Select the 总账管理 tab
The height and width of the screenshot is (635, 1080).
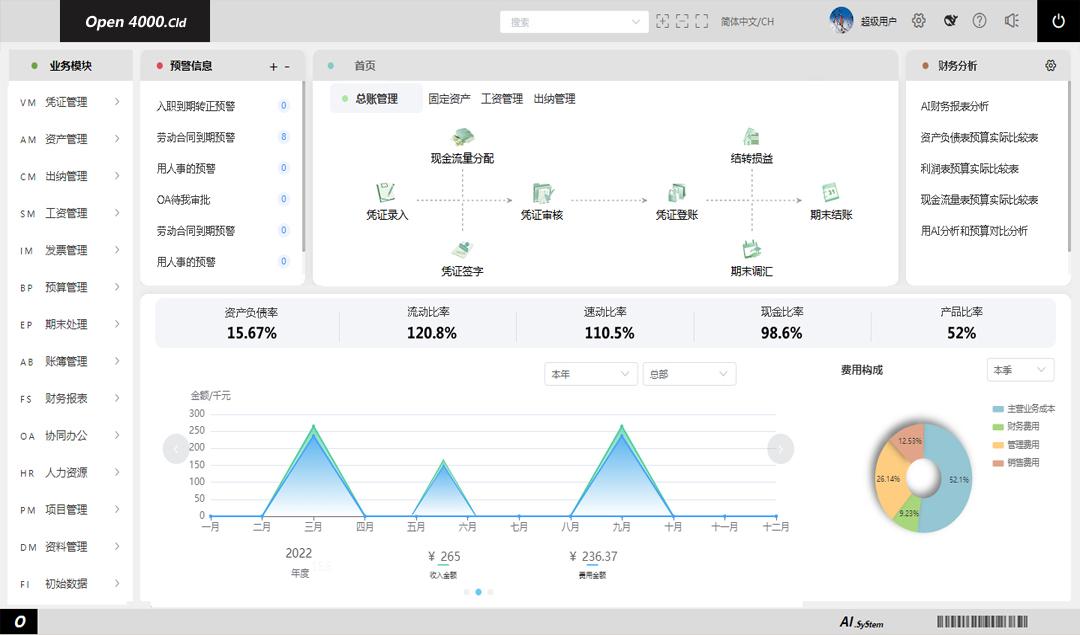[375, 98]
